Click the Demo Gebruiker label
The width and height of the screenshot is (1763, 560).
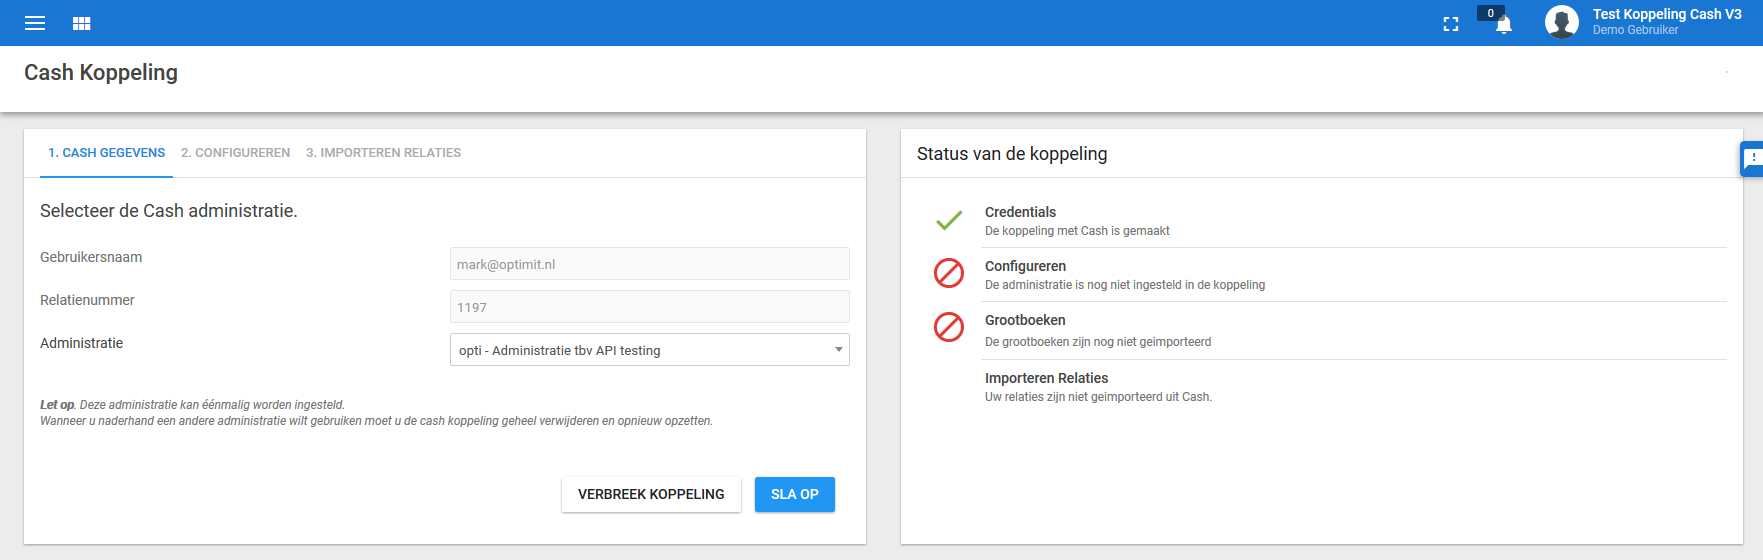tap(1636, 30)
